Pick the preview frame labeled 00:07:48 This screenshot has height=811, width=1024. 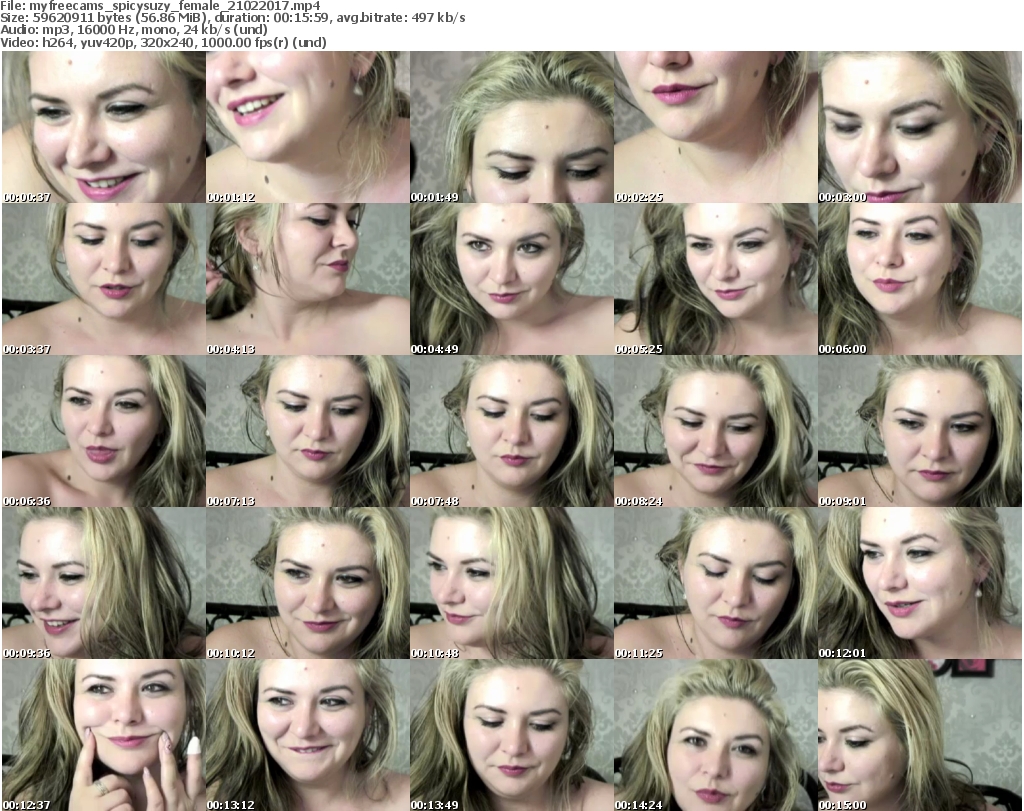click(x=512, y=431)
